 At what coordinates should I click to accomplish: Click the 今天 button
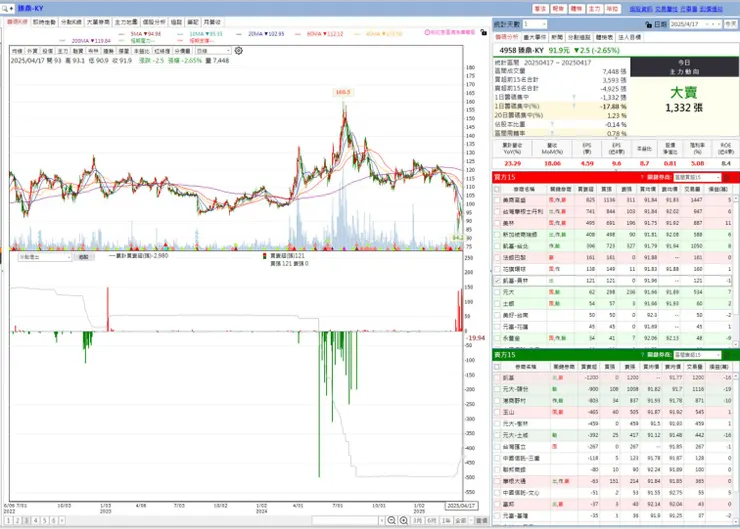[731, 24]
